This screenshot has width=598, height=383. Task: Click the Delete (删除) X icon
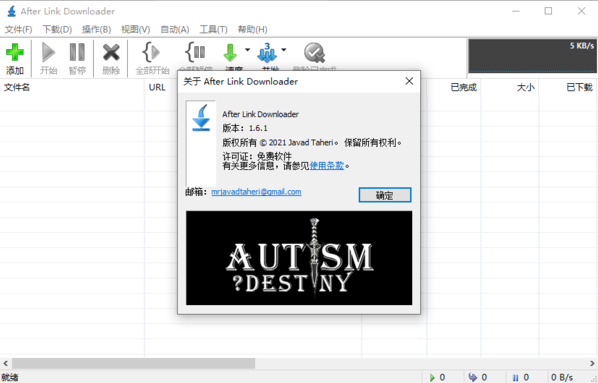click(x=111, y=52)
